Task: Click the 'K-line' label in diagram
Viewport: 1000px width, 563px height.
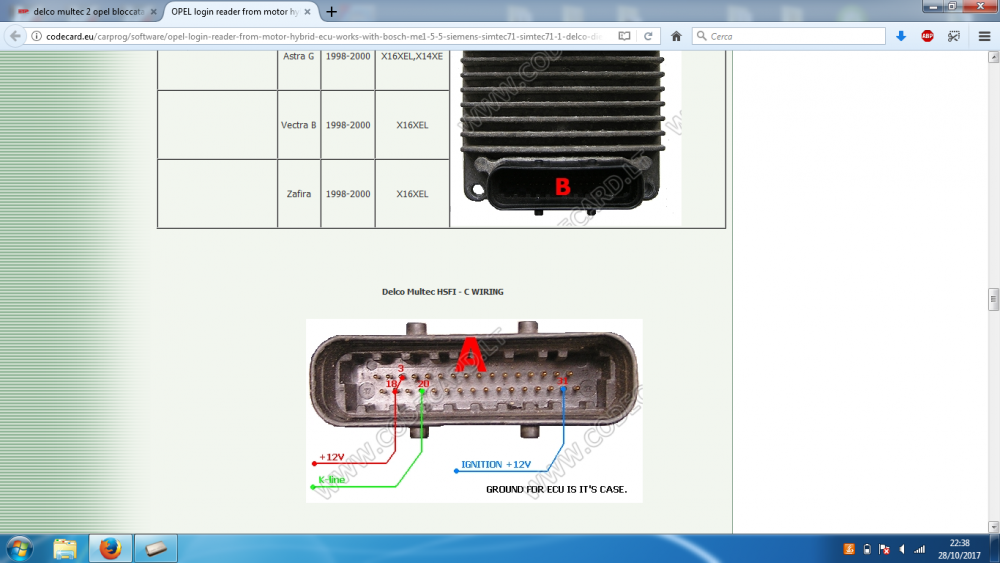Action: pyautogui.click(x=332, y=479)
